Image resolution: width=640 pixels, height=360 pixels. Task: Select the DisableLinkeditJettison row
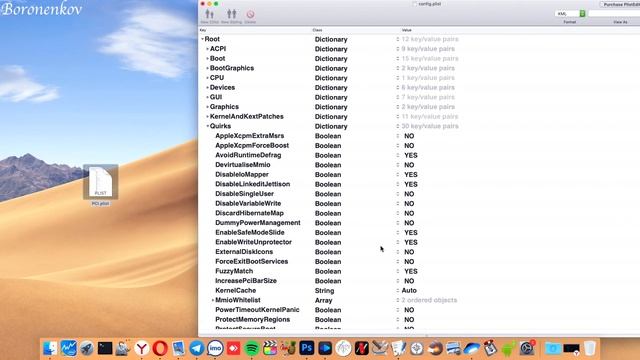click(419, 184)
